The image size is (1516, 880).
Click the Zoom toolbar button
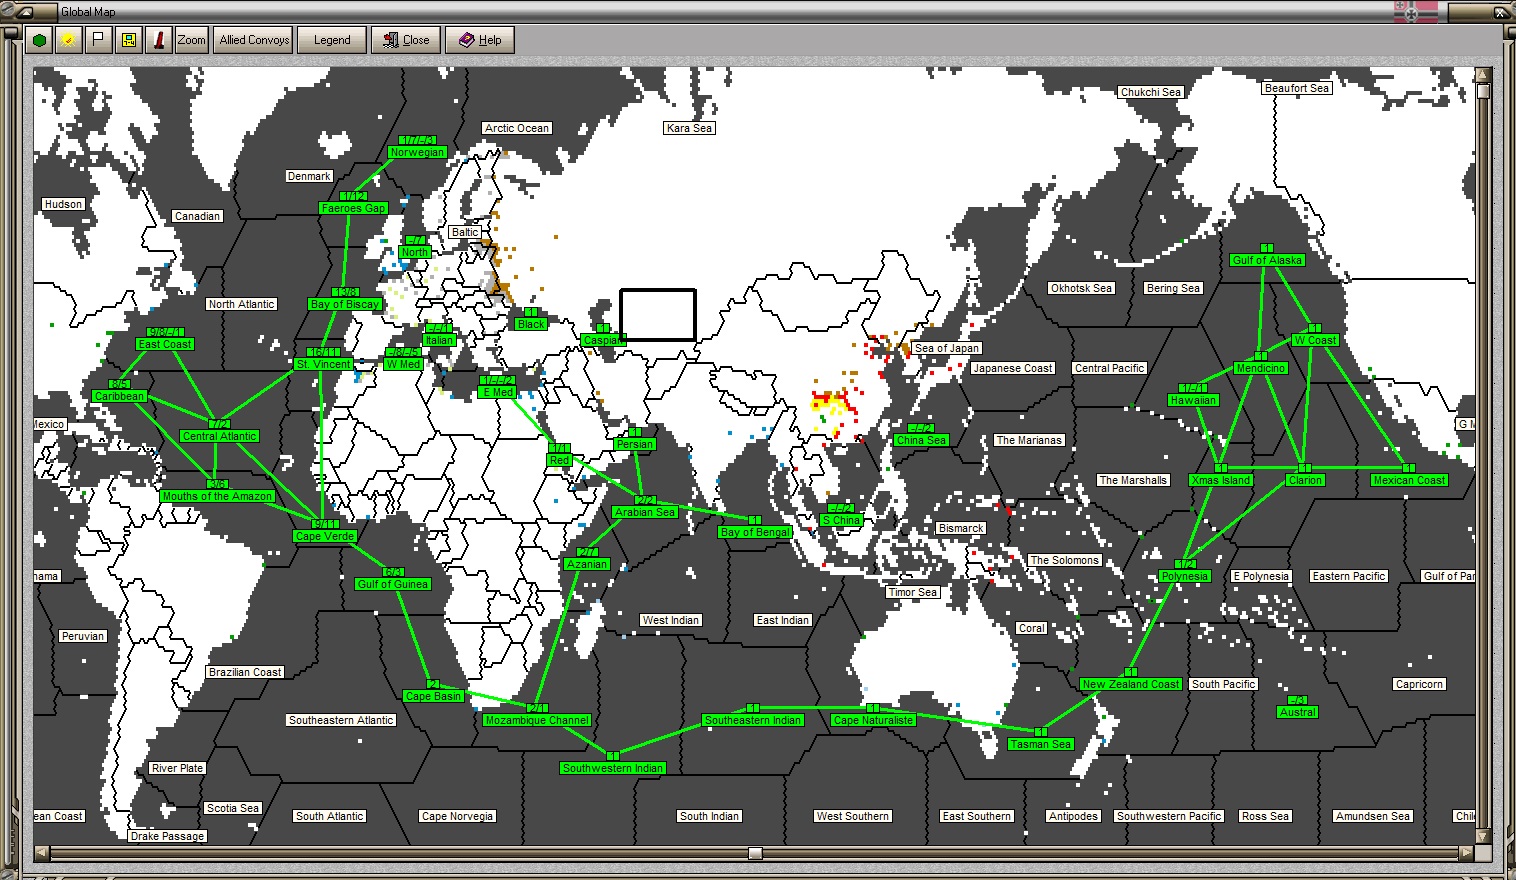pos(192,40)
